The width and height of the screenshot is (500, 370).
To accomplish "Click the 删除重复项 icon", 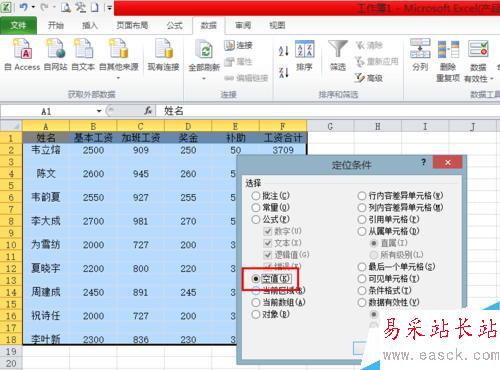I will tap(448, 49).
